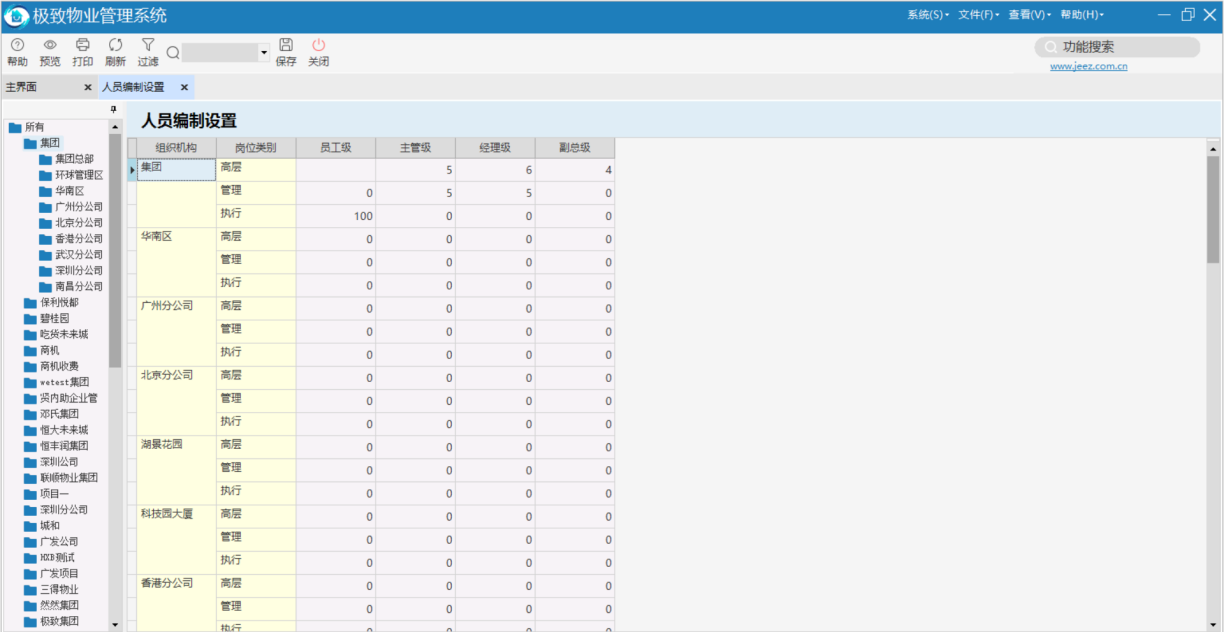Click the 员工级 column header

pos(336,148)
